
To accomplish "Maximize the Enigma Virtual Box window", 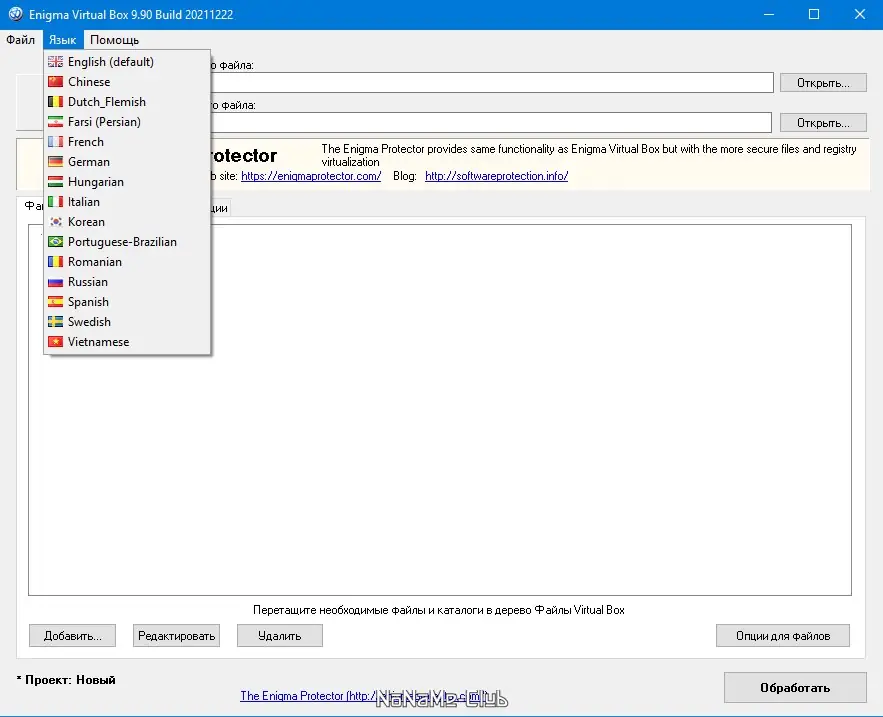I will (814, 14).
